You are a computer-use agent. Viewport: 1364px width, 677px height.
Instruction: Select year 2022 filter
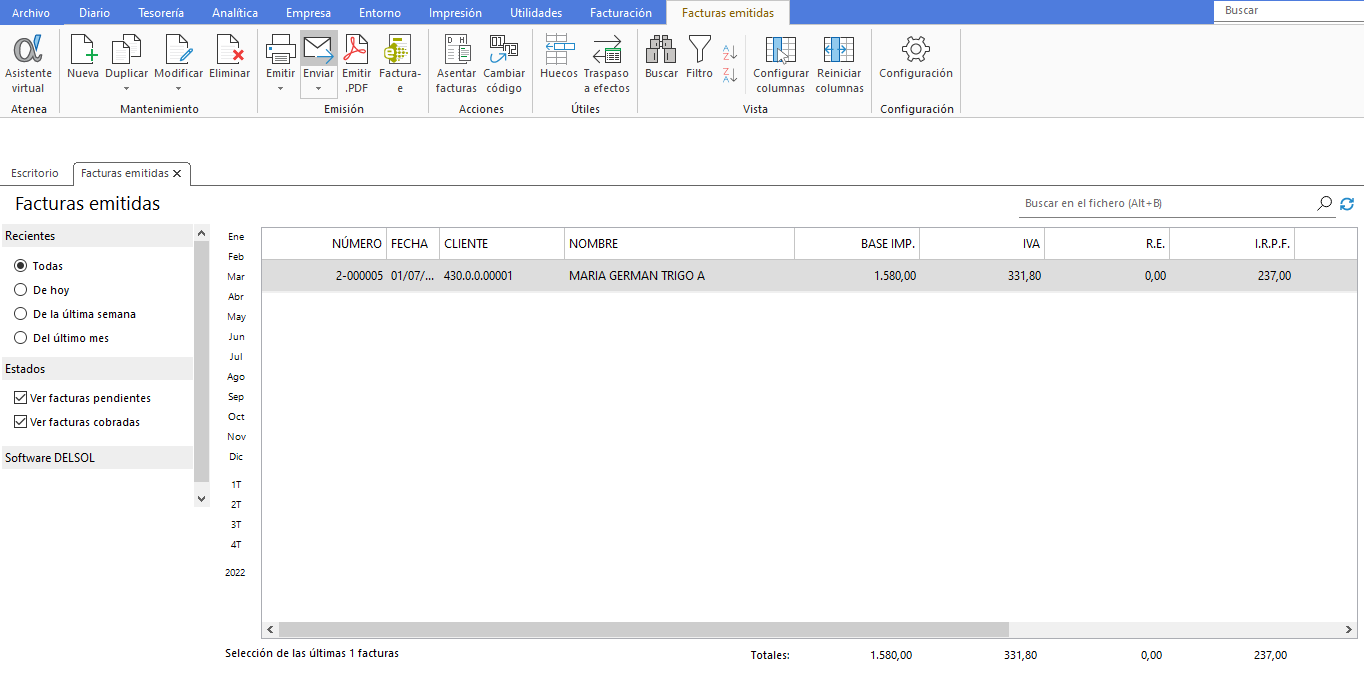[x=235, y=573]
